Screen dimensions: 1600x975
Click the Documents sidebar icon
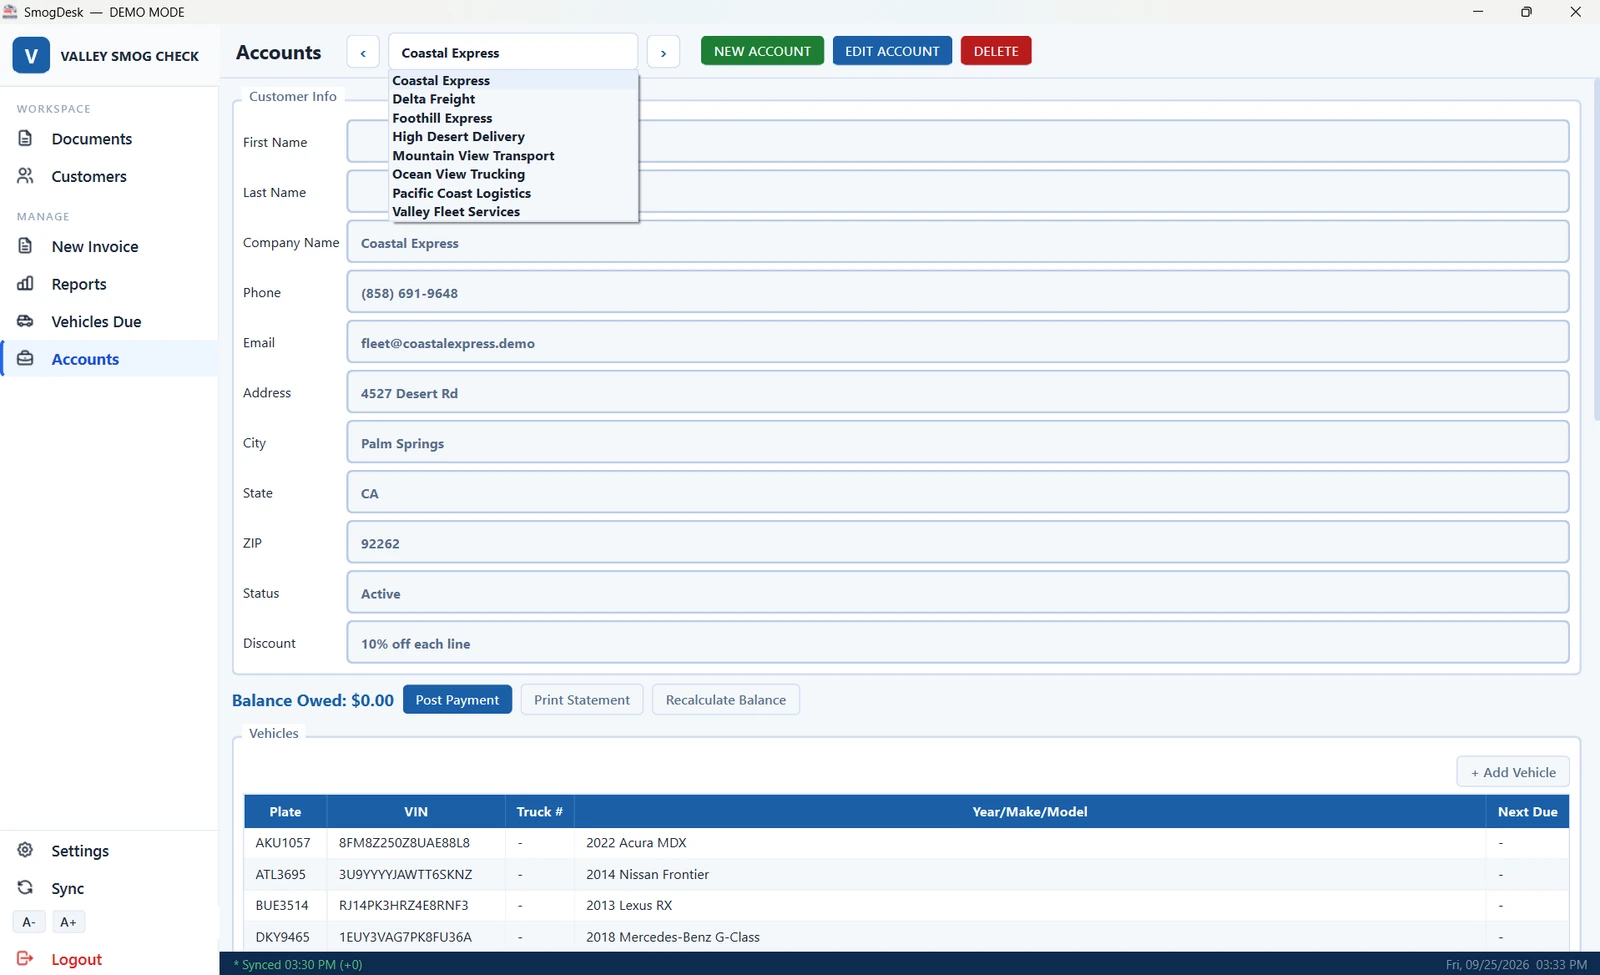click(x=26, y=138)
